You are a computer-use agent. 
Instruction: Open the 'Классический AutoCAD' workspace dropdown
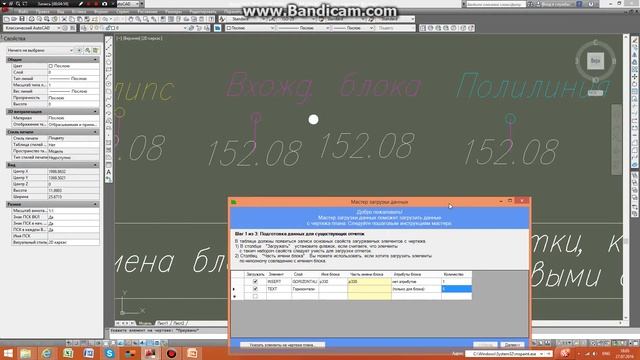tap(32, 28)
